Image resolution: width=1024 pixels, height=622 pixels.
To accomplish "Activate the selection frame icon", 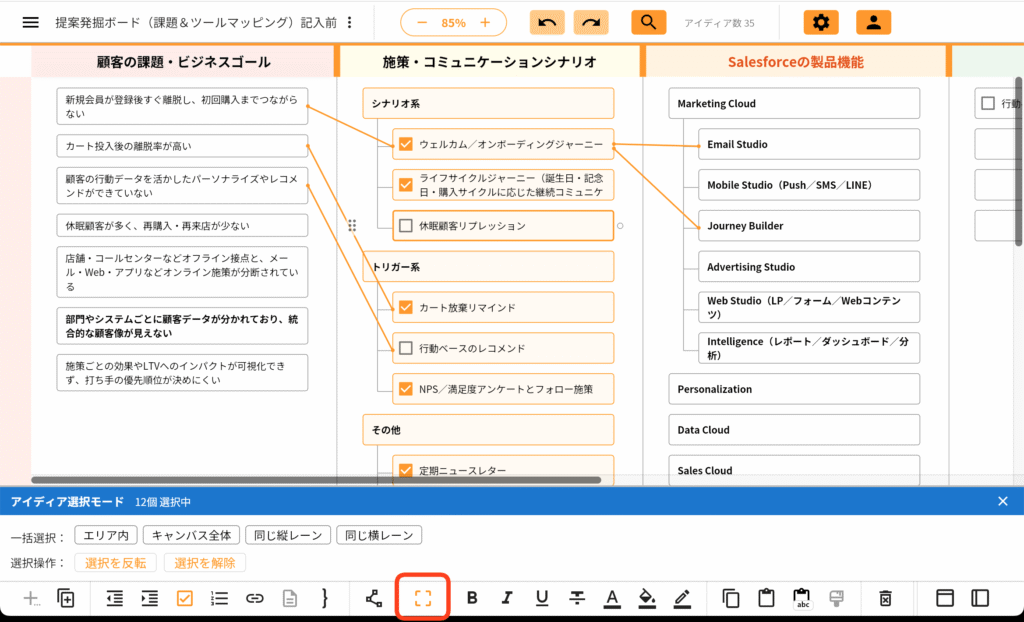I will (422, 597).
